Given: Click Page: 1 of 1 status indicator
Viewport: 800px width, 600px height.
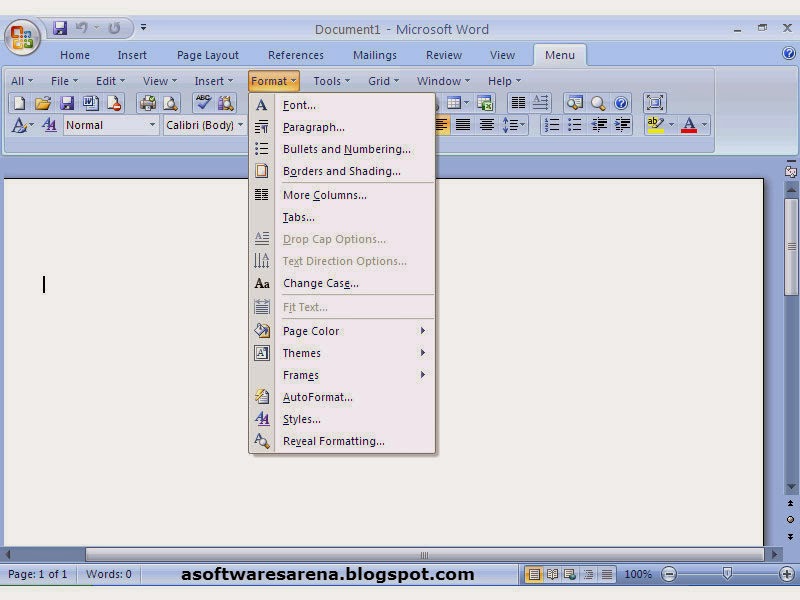Looking at the screenshot, I should [x=38, y=574].
